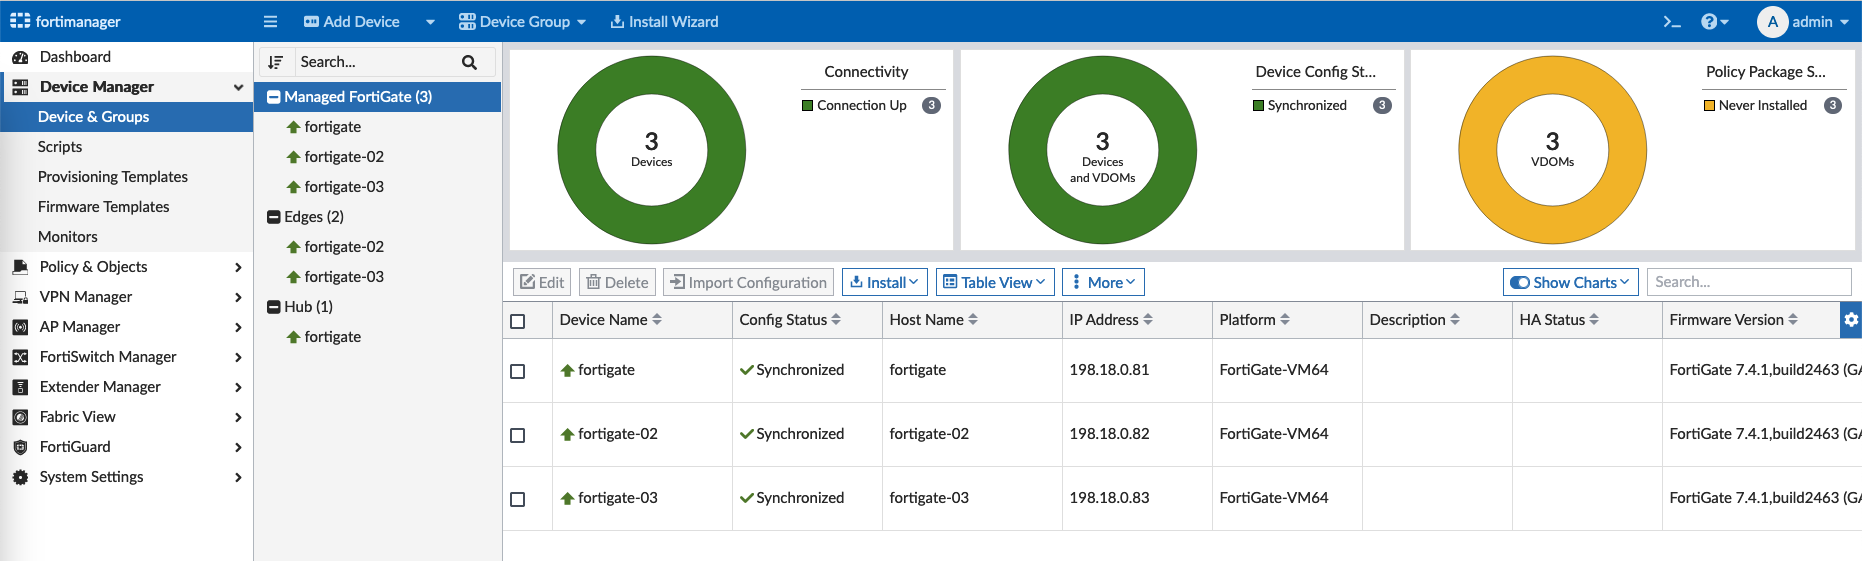Click the table Search input field
Viewport: 1862px width, 561px height.
tap(1748, 283)
